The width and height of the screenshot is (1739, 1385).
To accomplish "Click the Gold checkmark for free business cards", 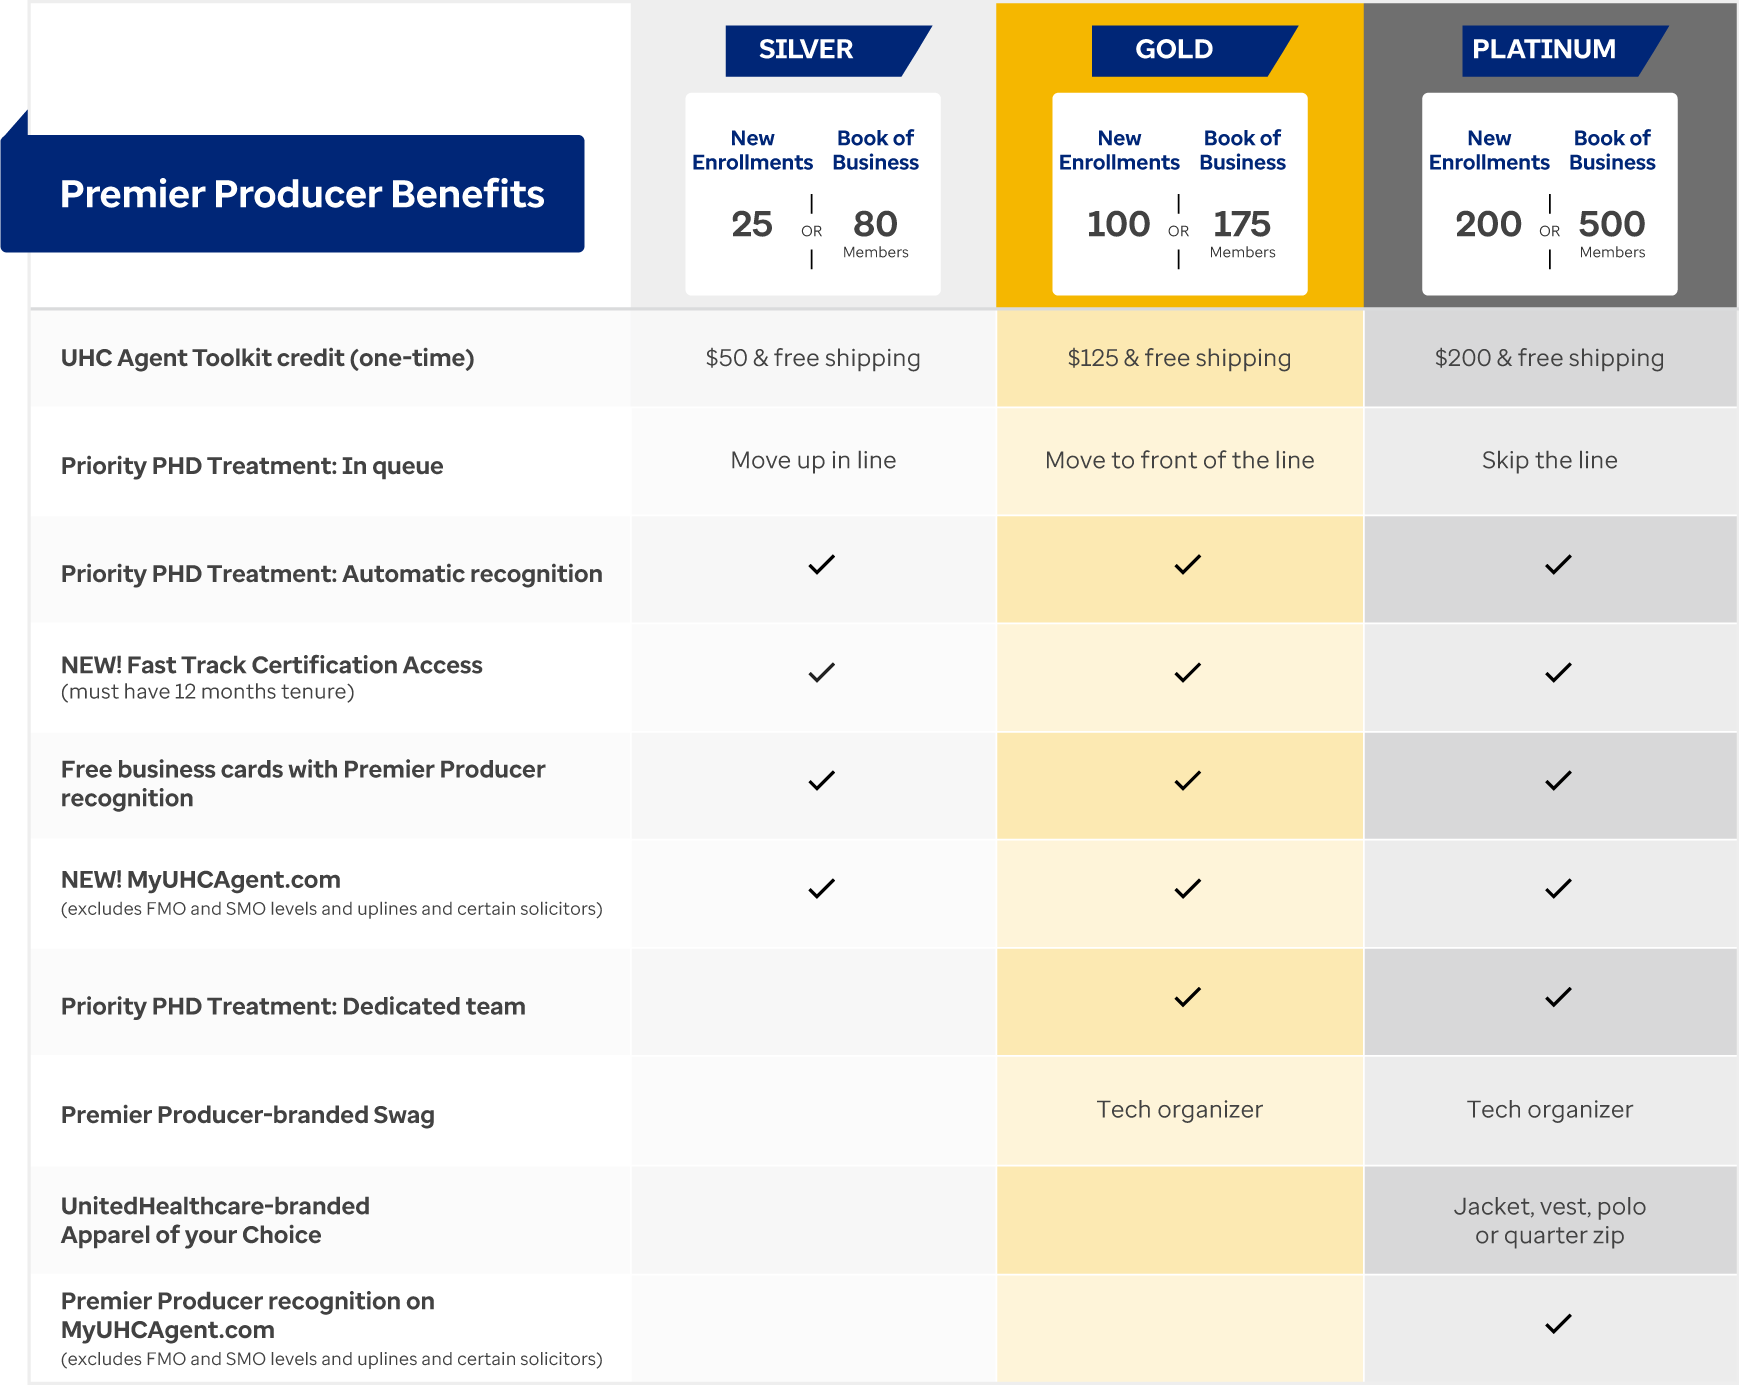I will pos(1187,781).
